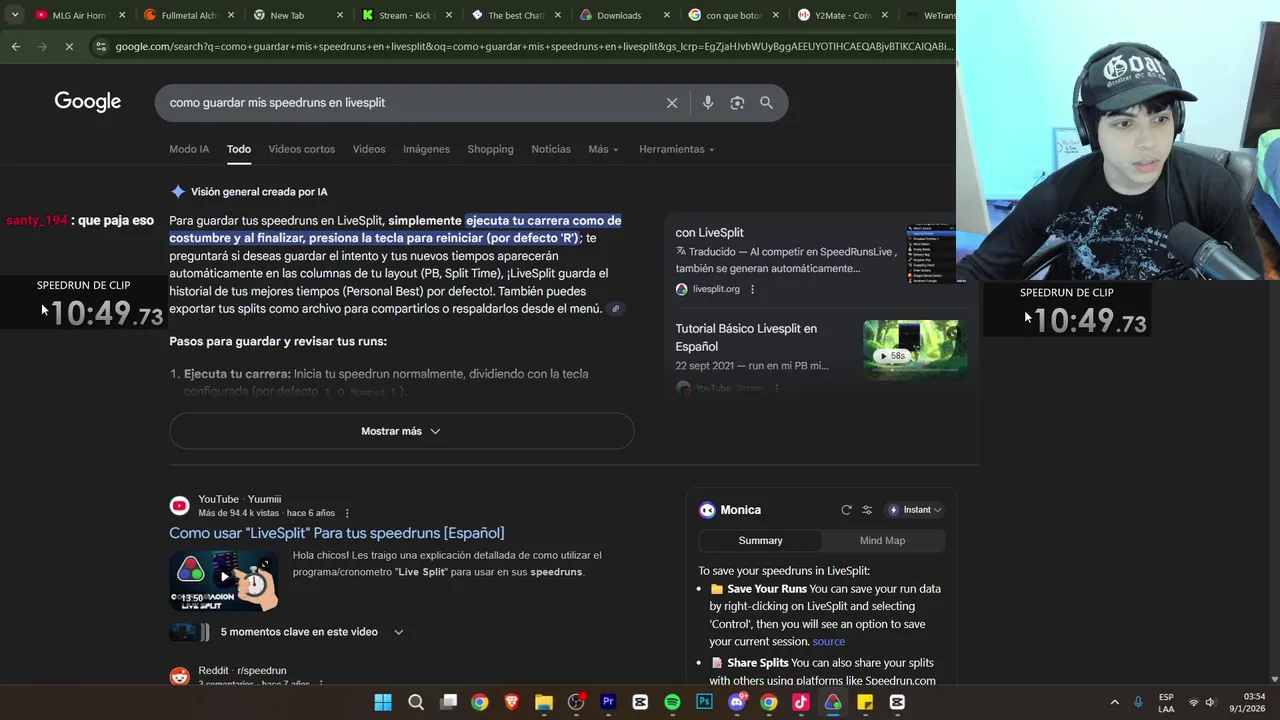Click the Chrome address bar URL
The height and width of the screenshot is (720, 1280).
point(533,46)
